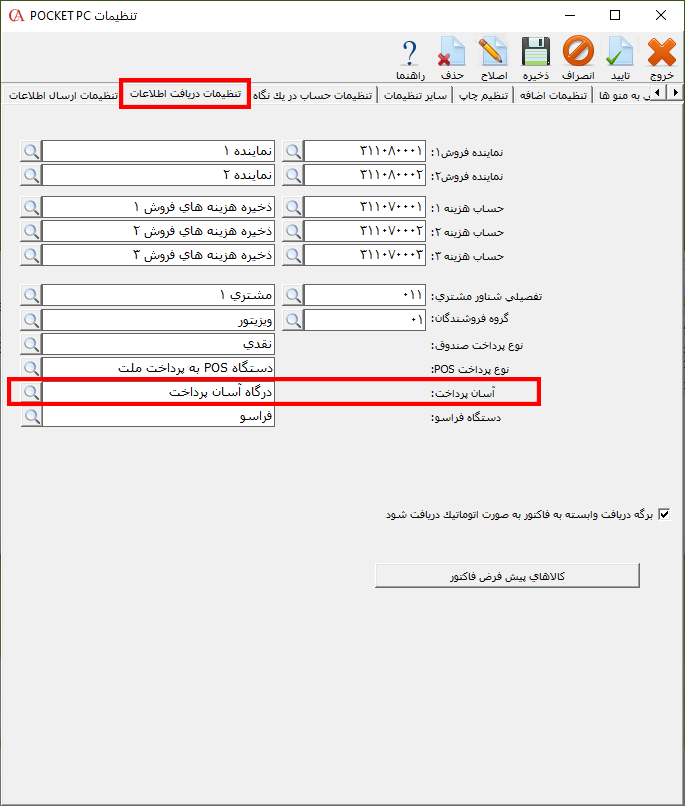Click the ذخیره (Save) floppy disk icon
The height and width of the screenshot is (806, 685).
pyautogui.click(x=537, y=56)
